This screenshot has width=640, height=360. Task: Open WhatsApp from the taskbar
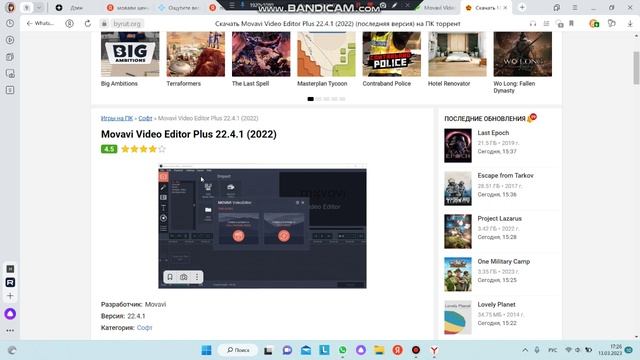[342, 350]
